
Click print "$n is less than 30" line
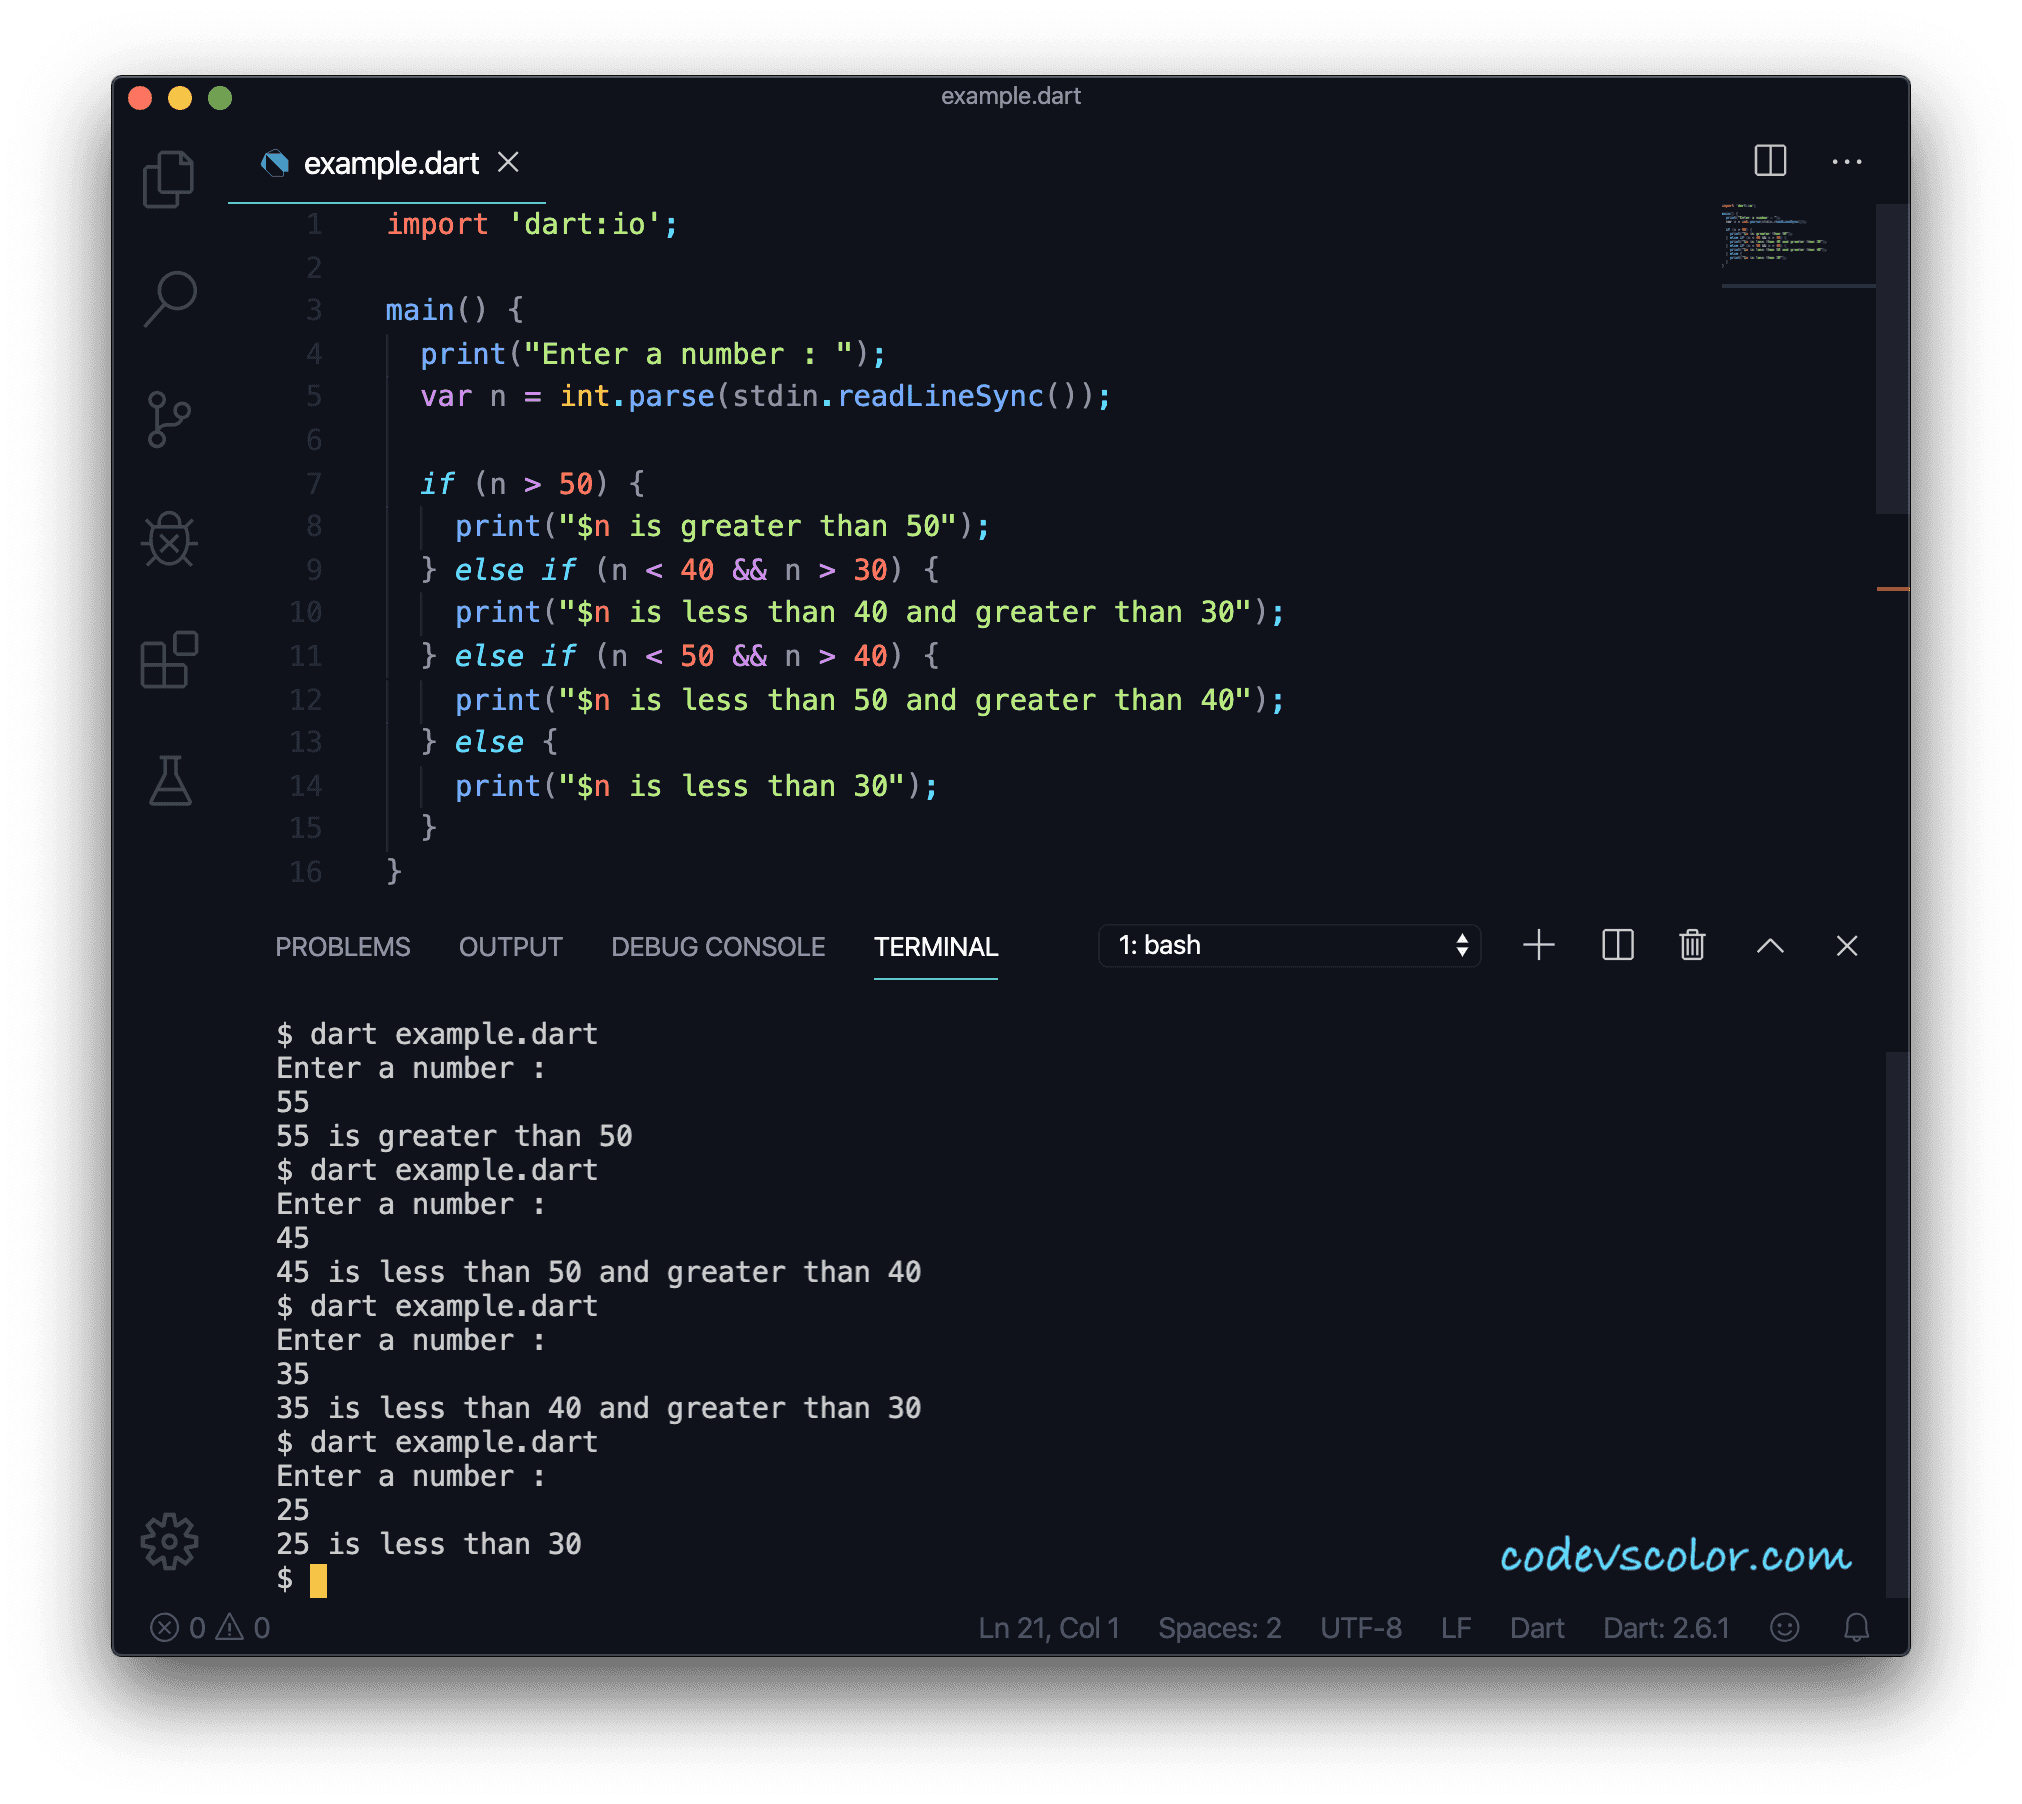(696, 786)
